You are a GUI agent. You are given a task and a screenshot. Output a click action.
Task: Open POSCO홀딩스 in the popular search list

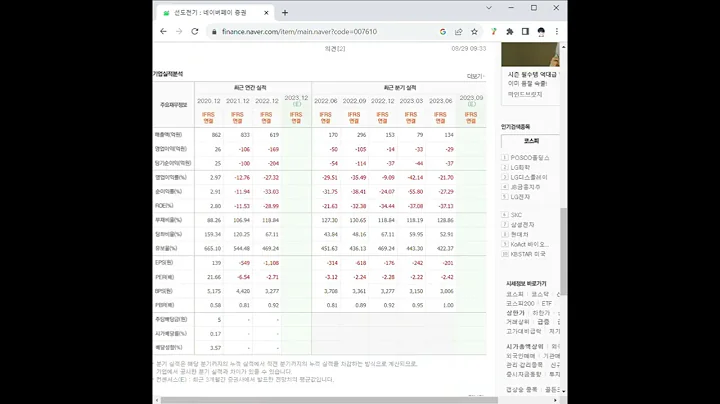(530, 157)
